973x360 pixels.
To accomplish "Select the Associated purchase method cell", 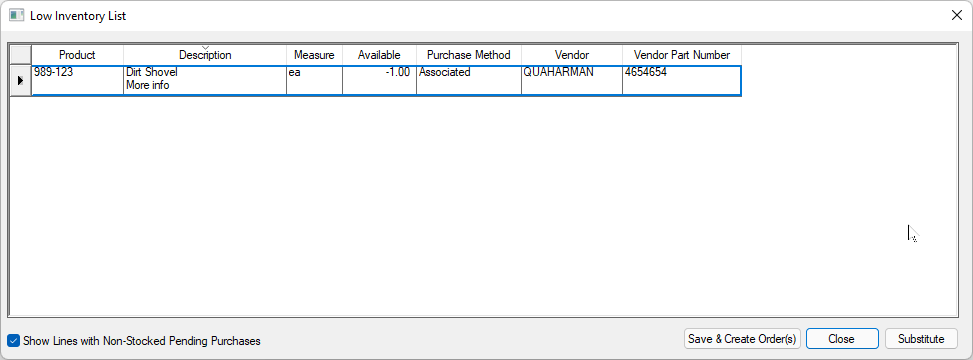I will (469, 81).
